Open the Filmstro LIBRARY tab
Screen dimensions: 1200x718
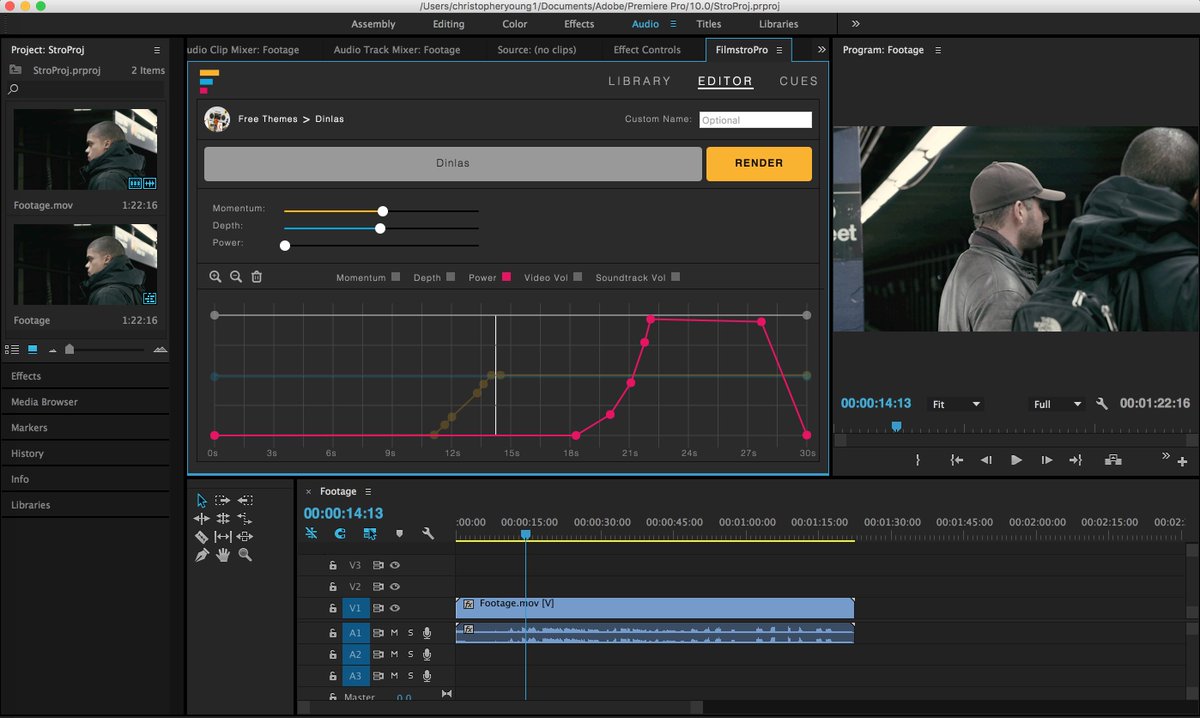click(x=639, y=81)
